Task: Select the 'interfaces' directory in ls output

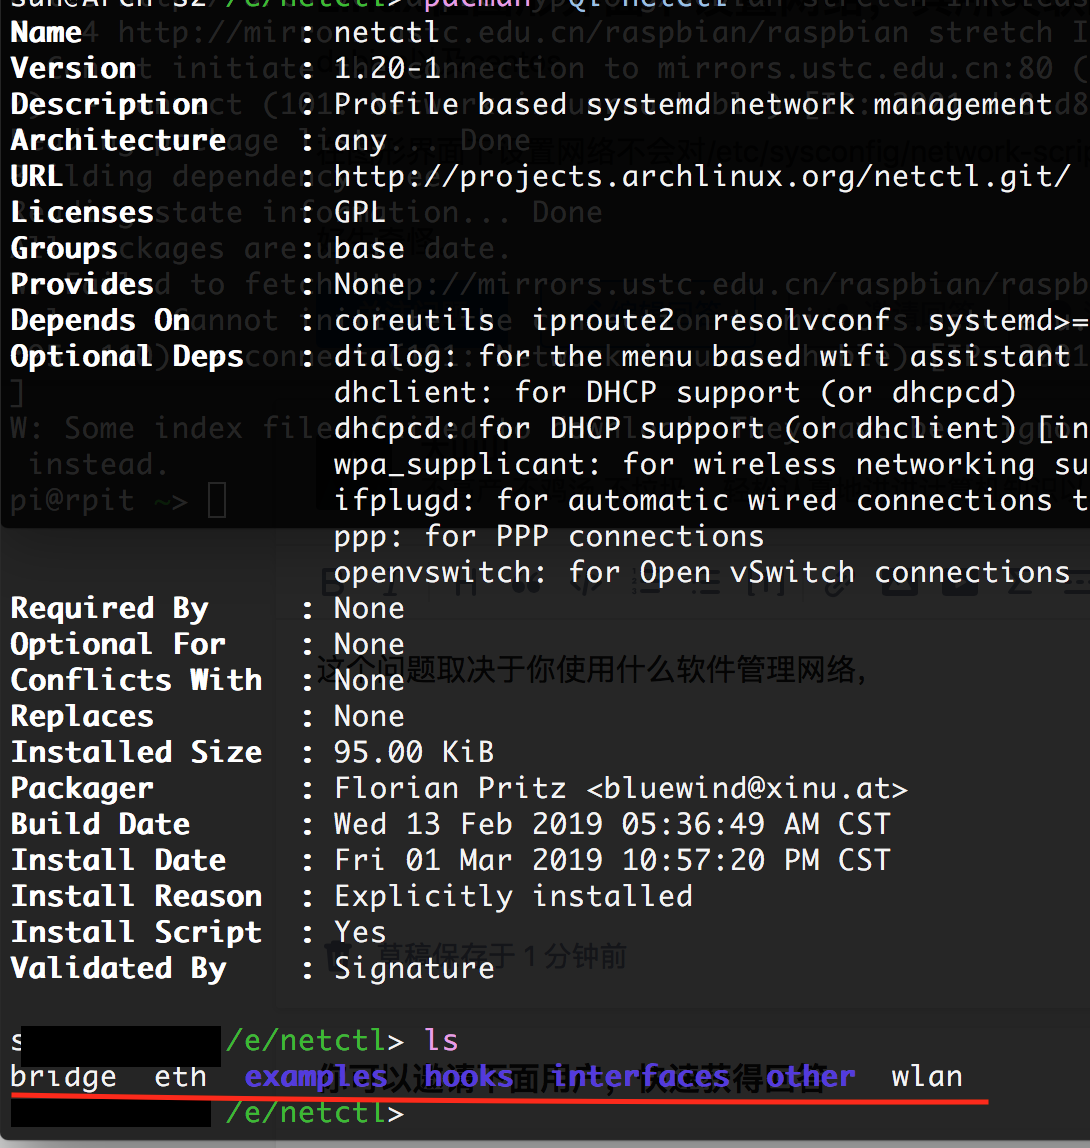Action: point(641,1076)
